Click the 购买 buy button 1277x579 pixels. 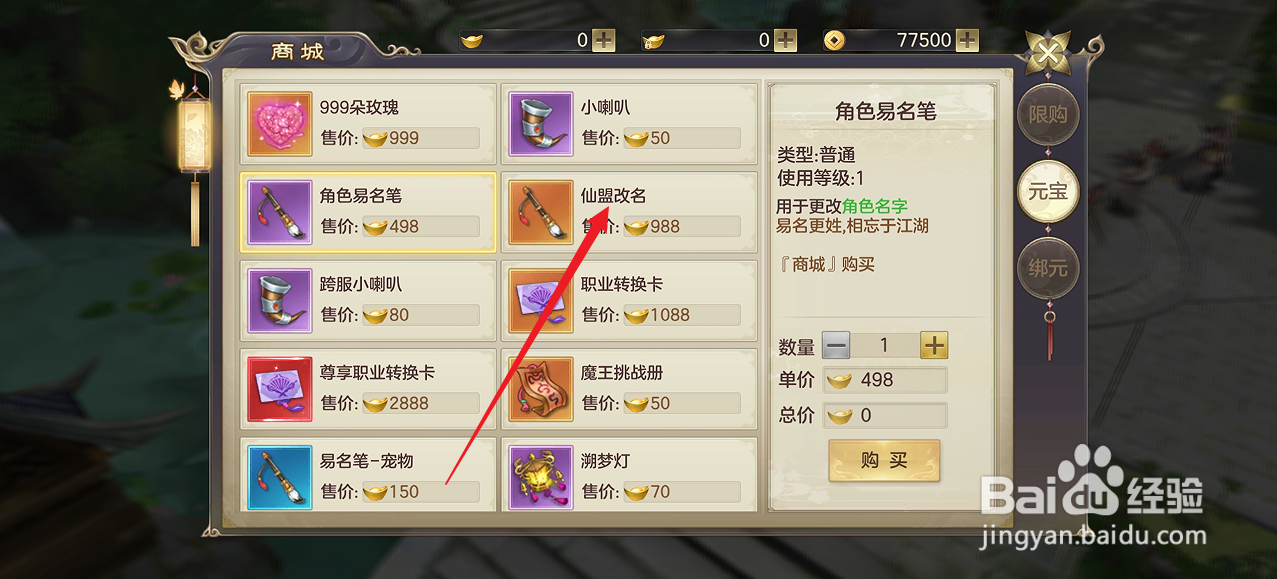884,460
